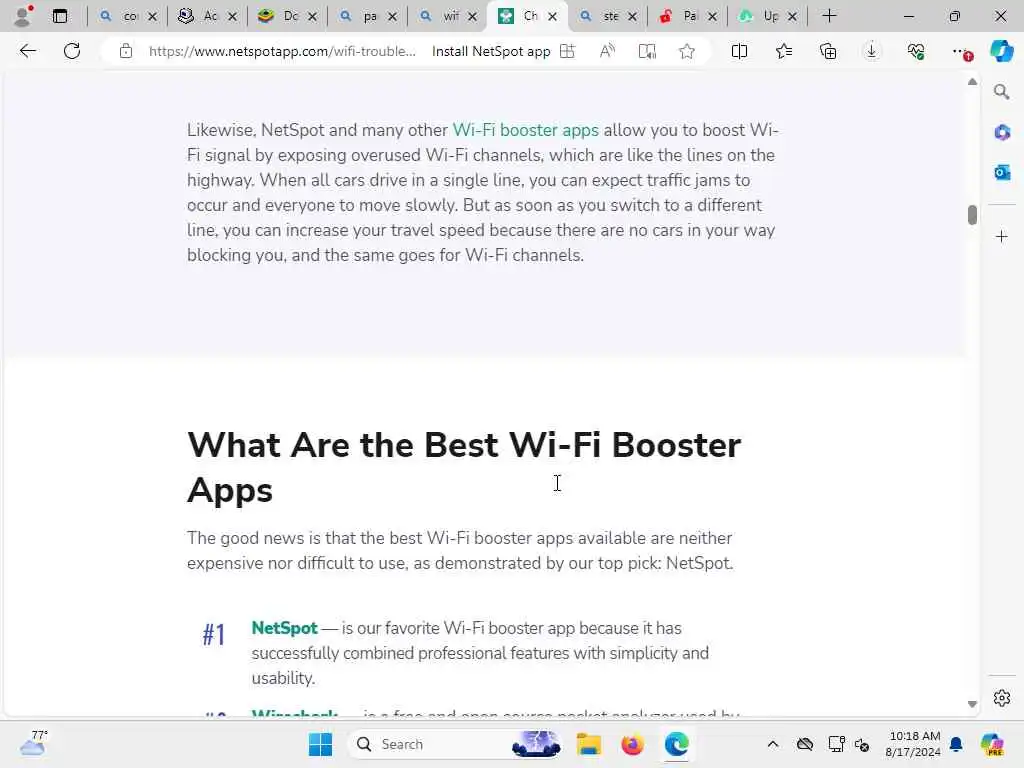Open the Collections panel

pyautogui.click(x=828, y=51)
